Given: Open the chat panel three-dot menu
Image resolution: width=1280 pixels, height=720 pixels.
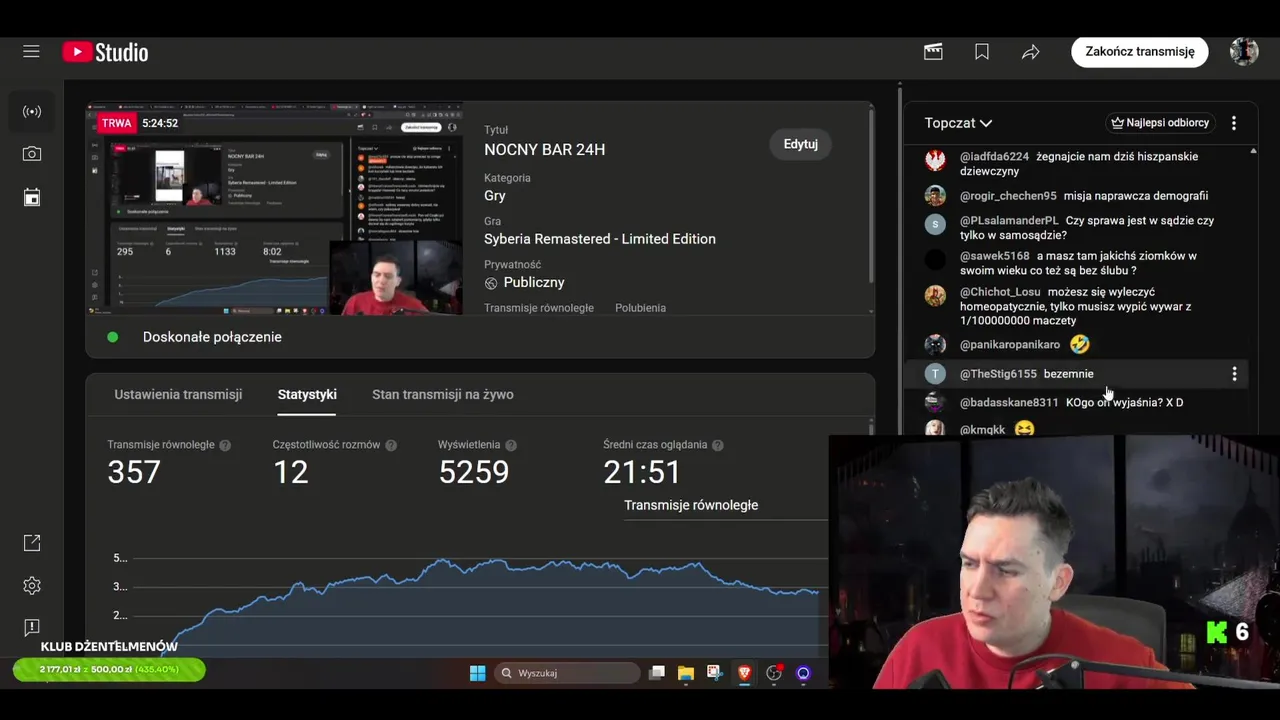Looking at the screenshot, I should [x=1234, y=123].
